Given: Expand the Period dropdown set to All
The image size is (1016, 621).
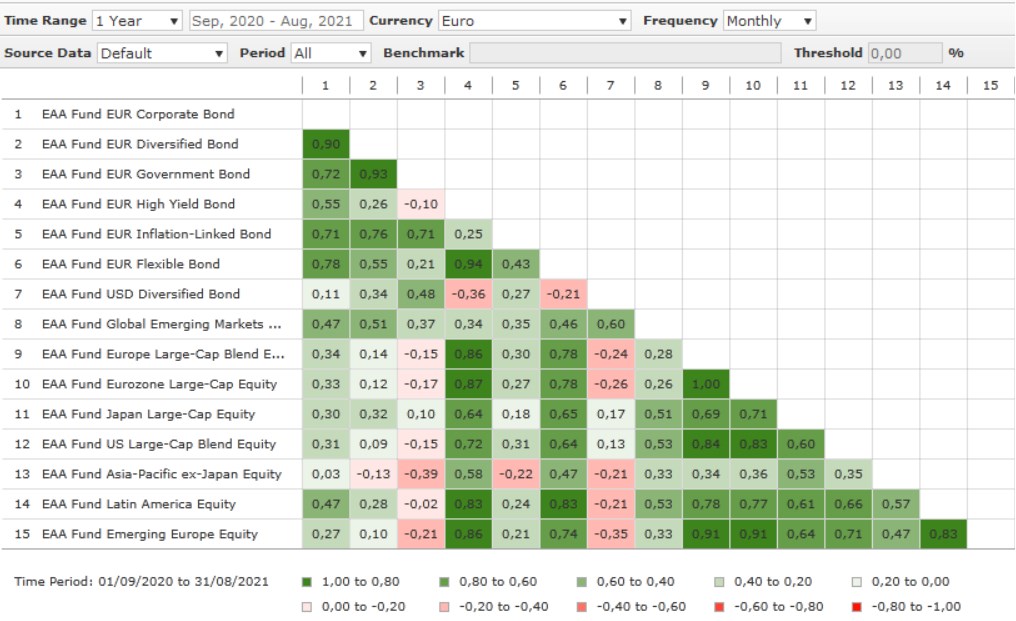Looking at the screenshot, I should [331, 53].
